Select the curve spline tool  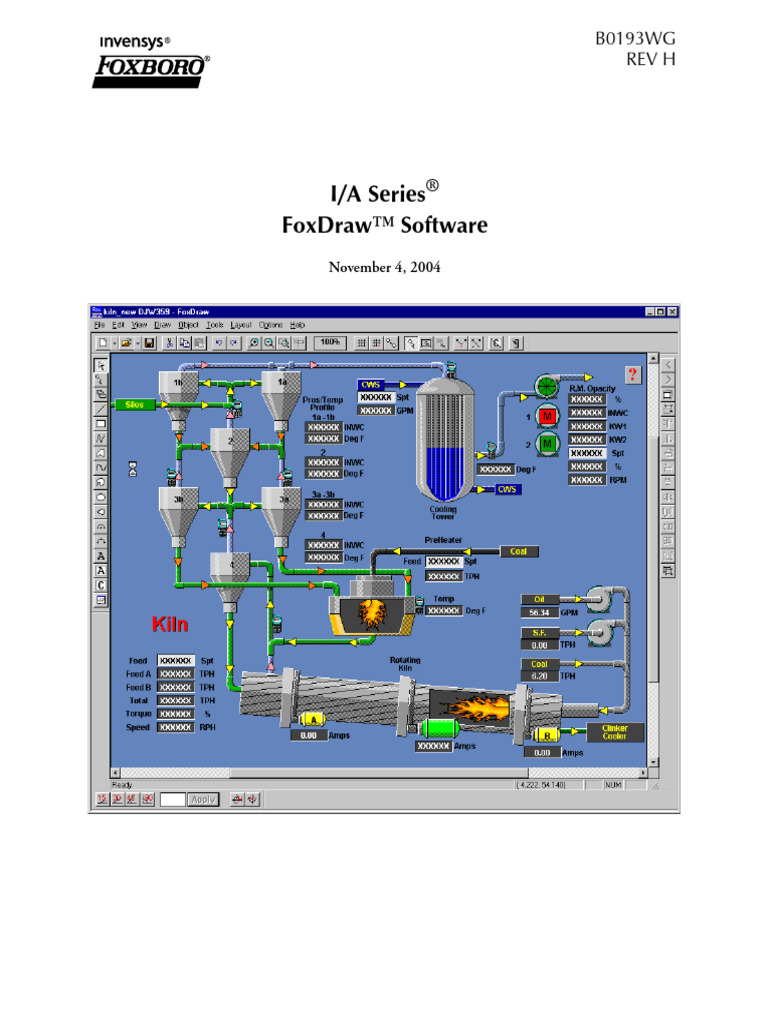point(101,468)
